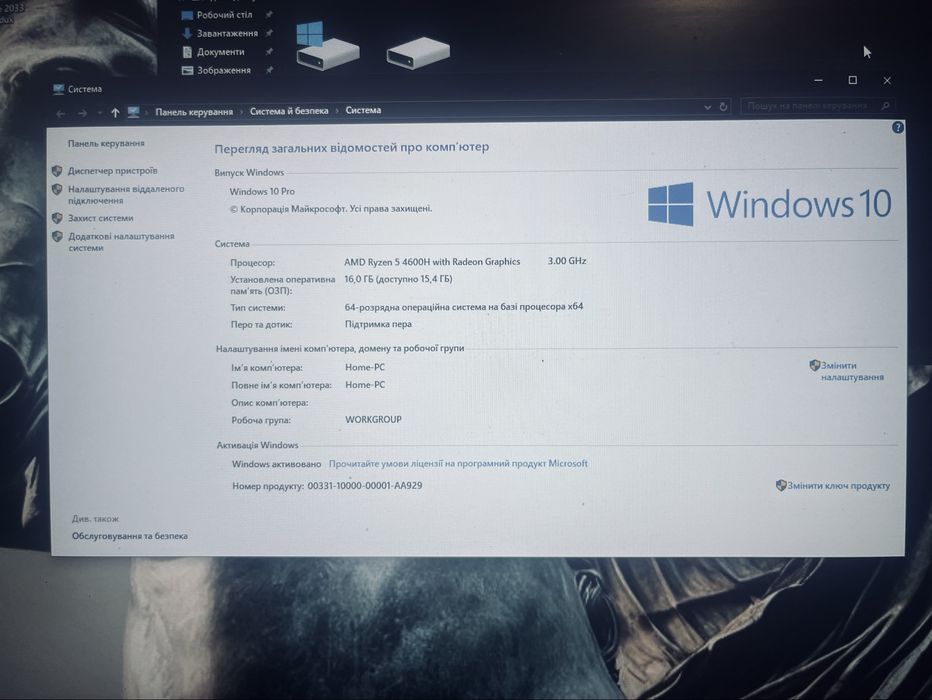Go forward with the right arrow button
The height and width of the screenshot is (700, 932).
tap(83, 113)
